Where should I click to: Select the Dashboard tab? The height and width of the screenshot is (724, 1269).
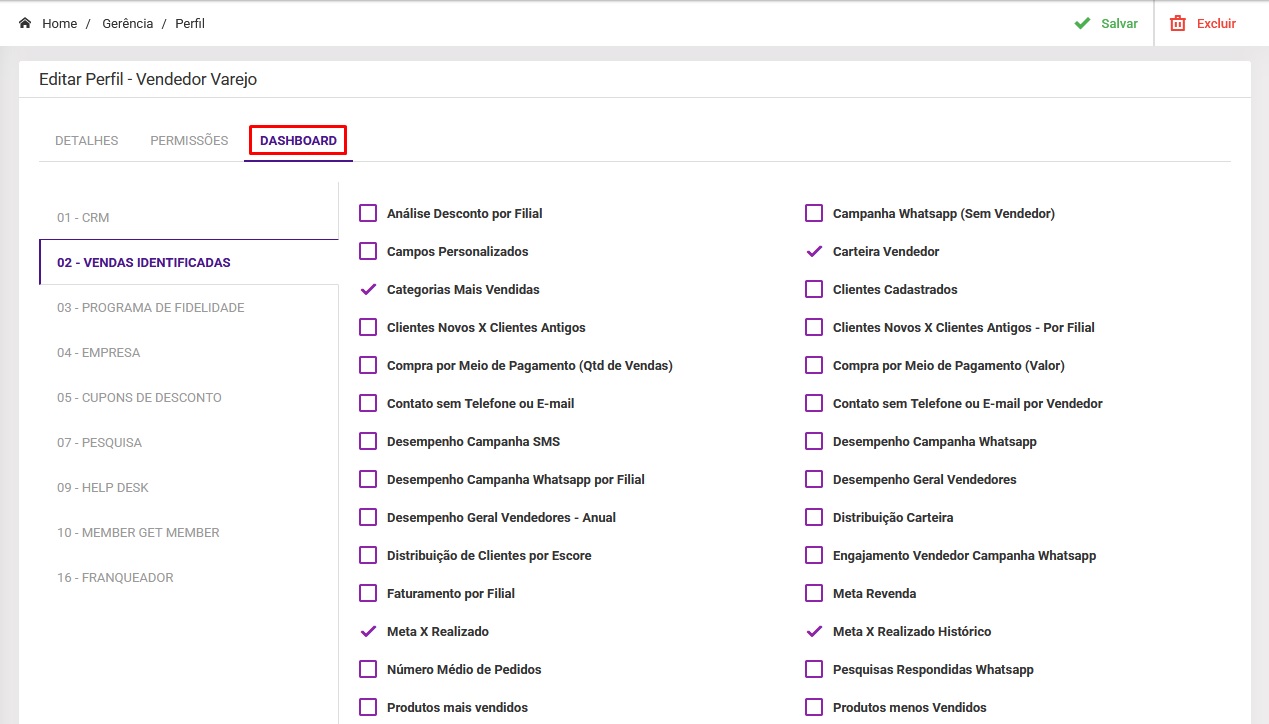point(298,141)
